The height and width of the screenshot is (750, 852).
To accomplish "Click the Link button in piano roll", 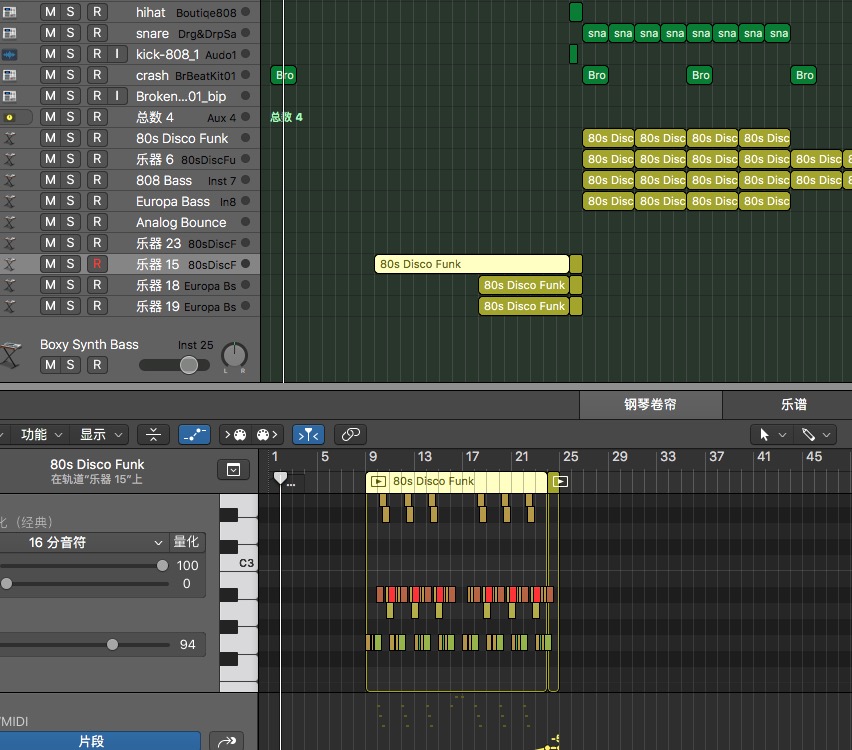I will tap(350, 434).
